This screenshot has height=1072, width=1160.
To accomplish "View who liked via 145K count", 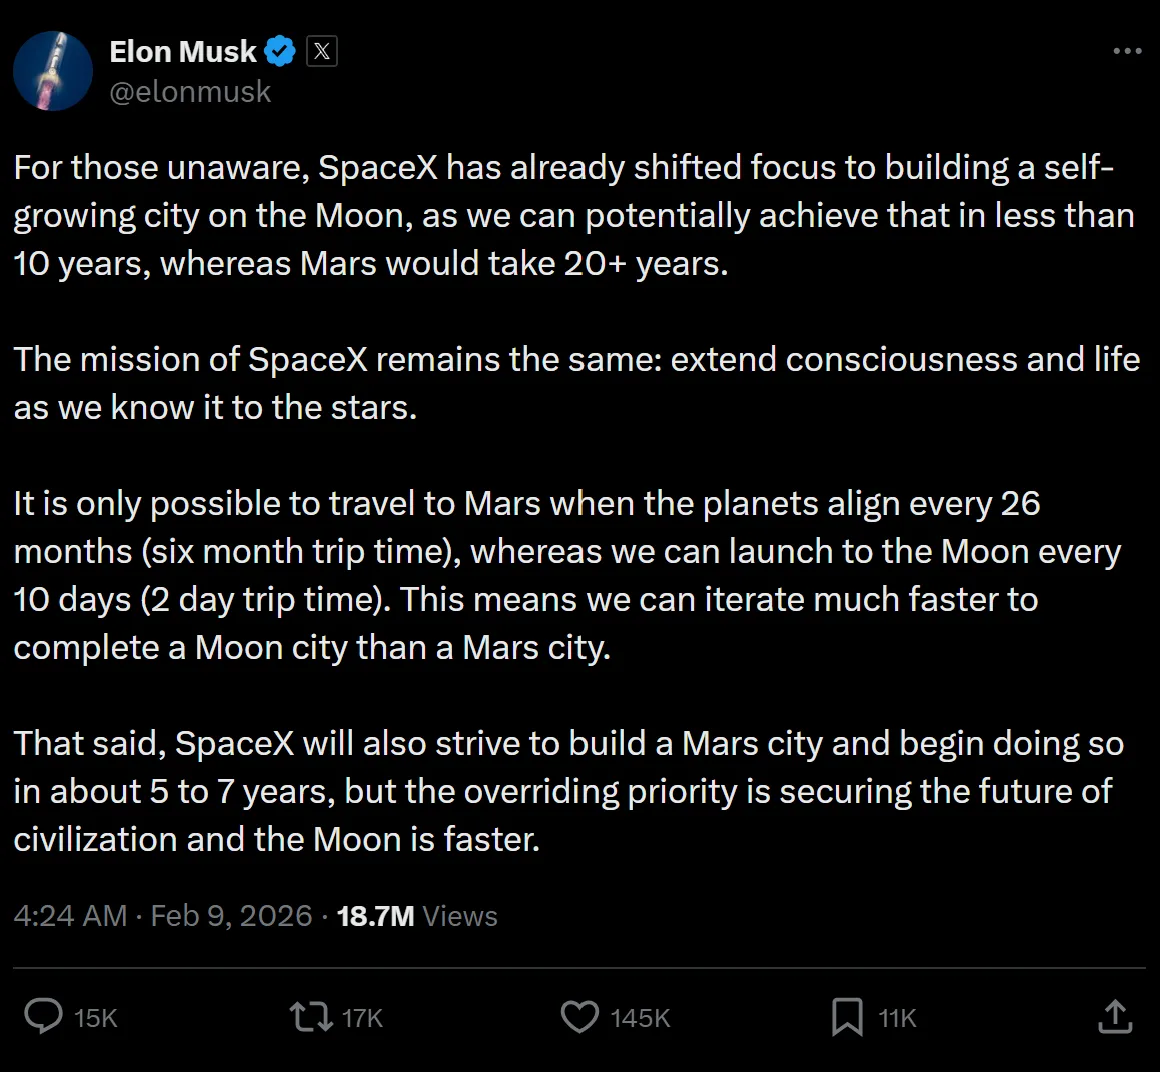I will [640, 1017].
